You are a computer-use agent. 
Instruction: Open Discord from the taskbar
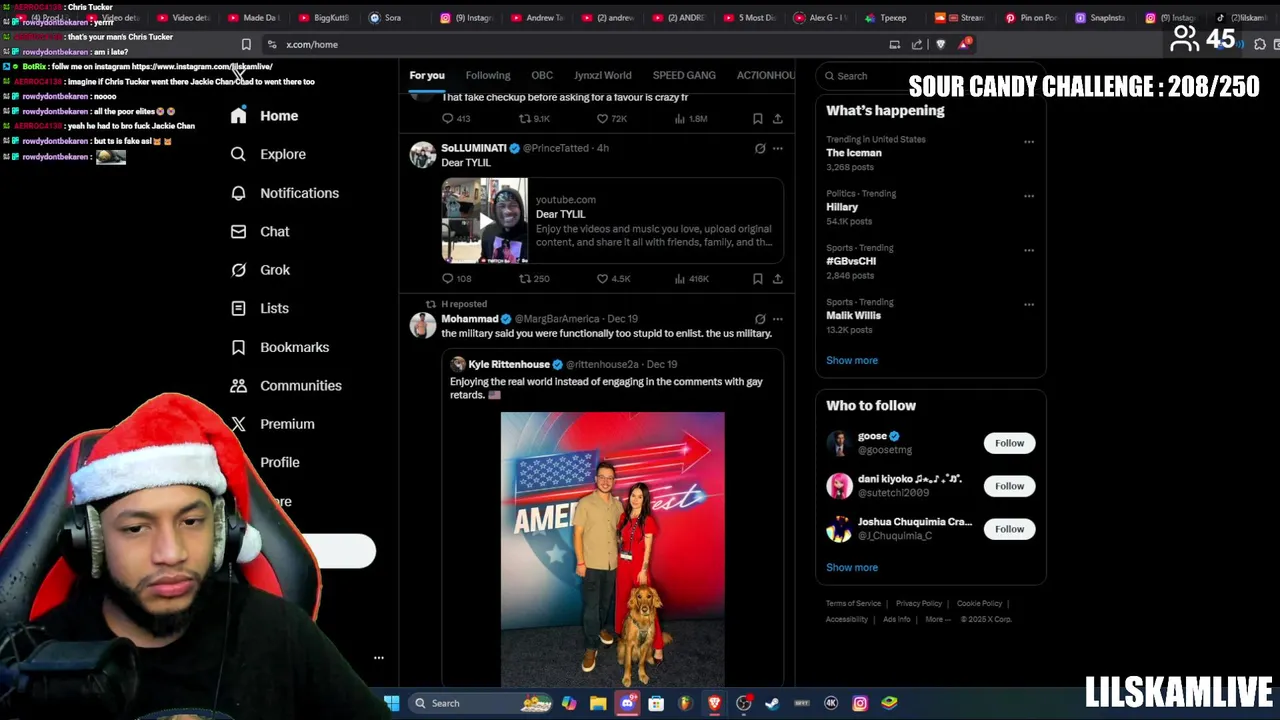[x=627, y=703]
